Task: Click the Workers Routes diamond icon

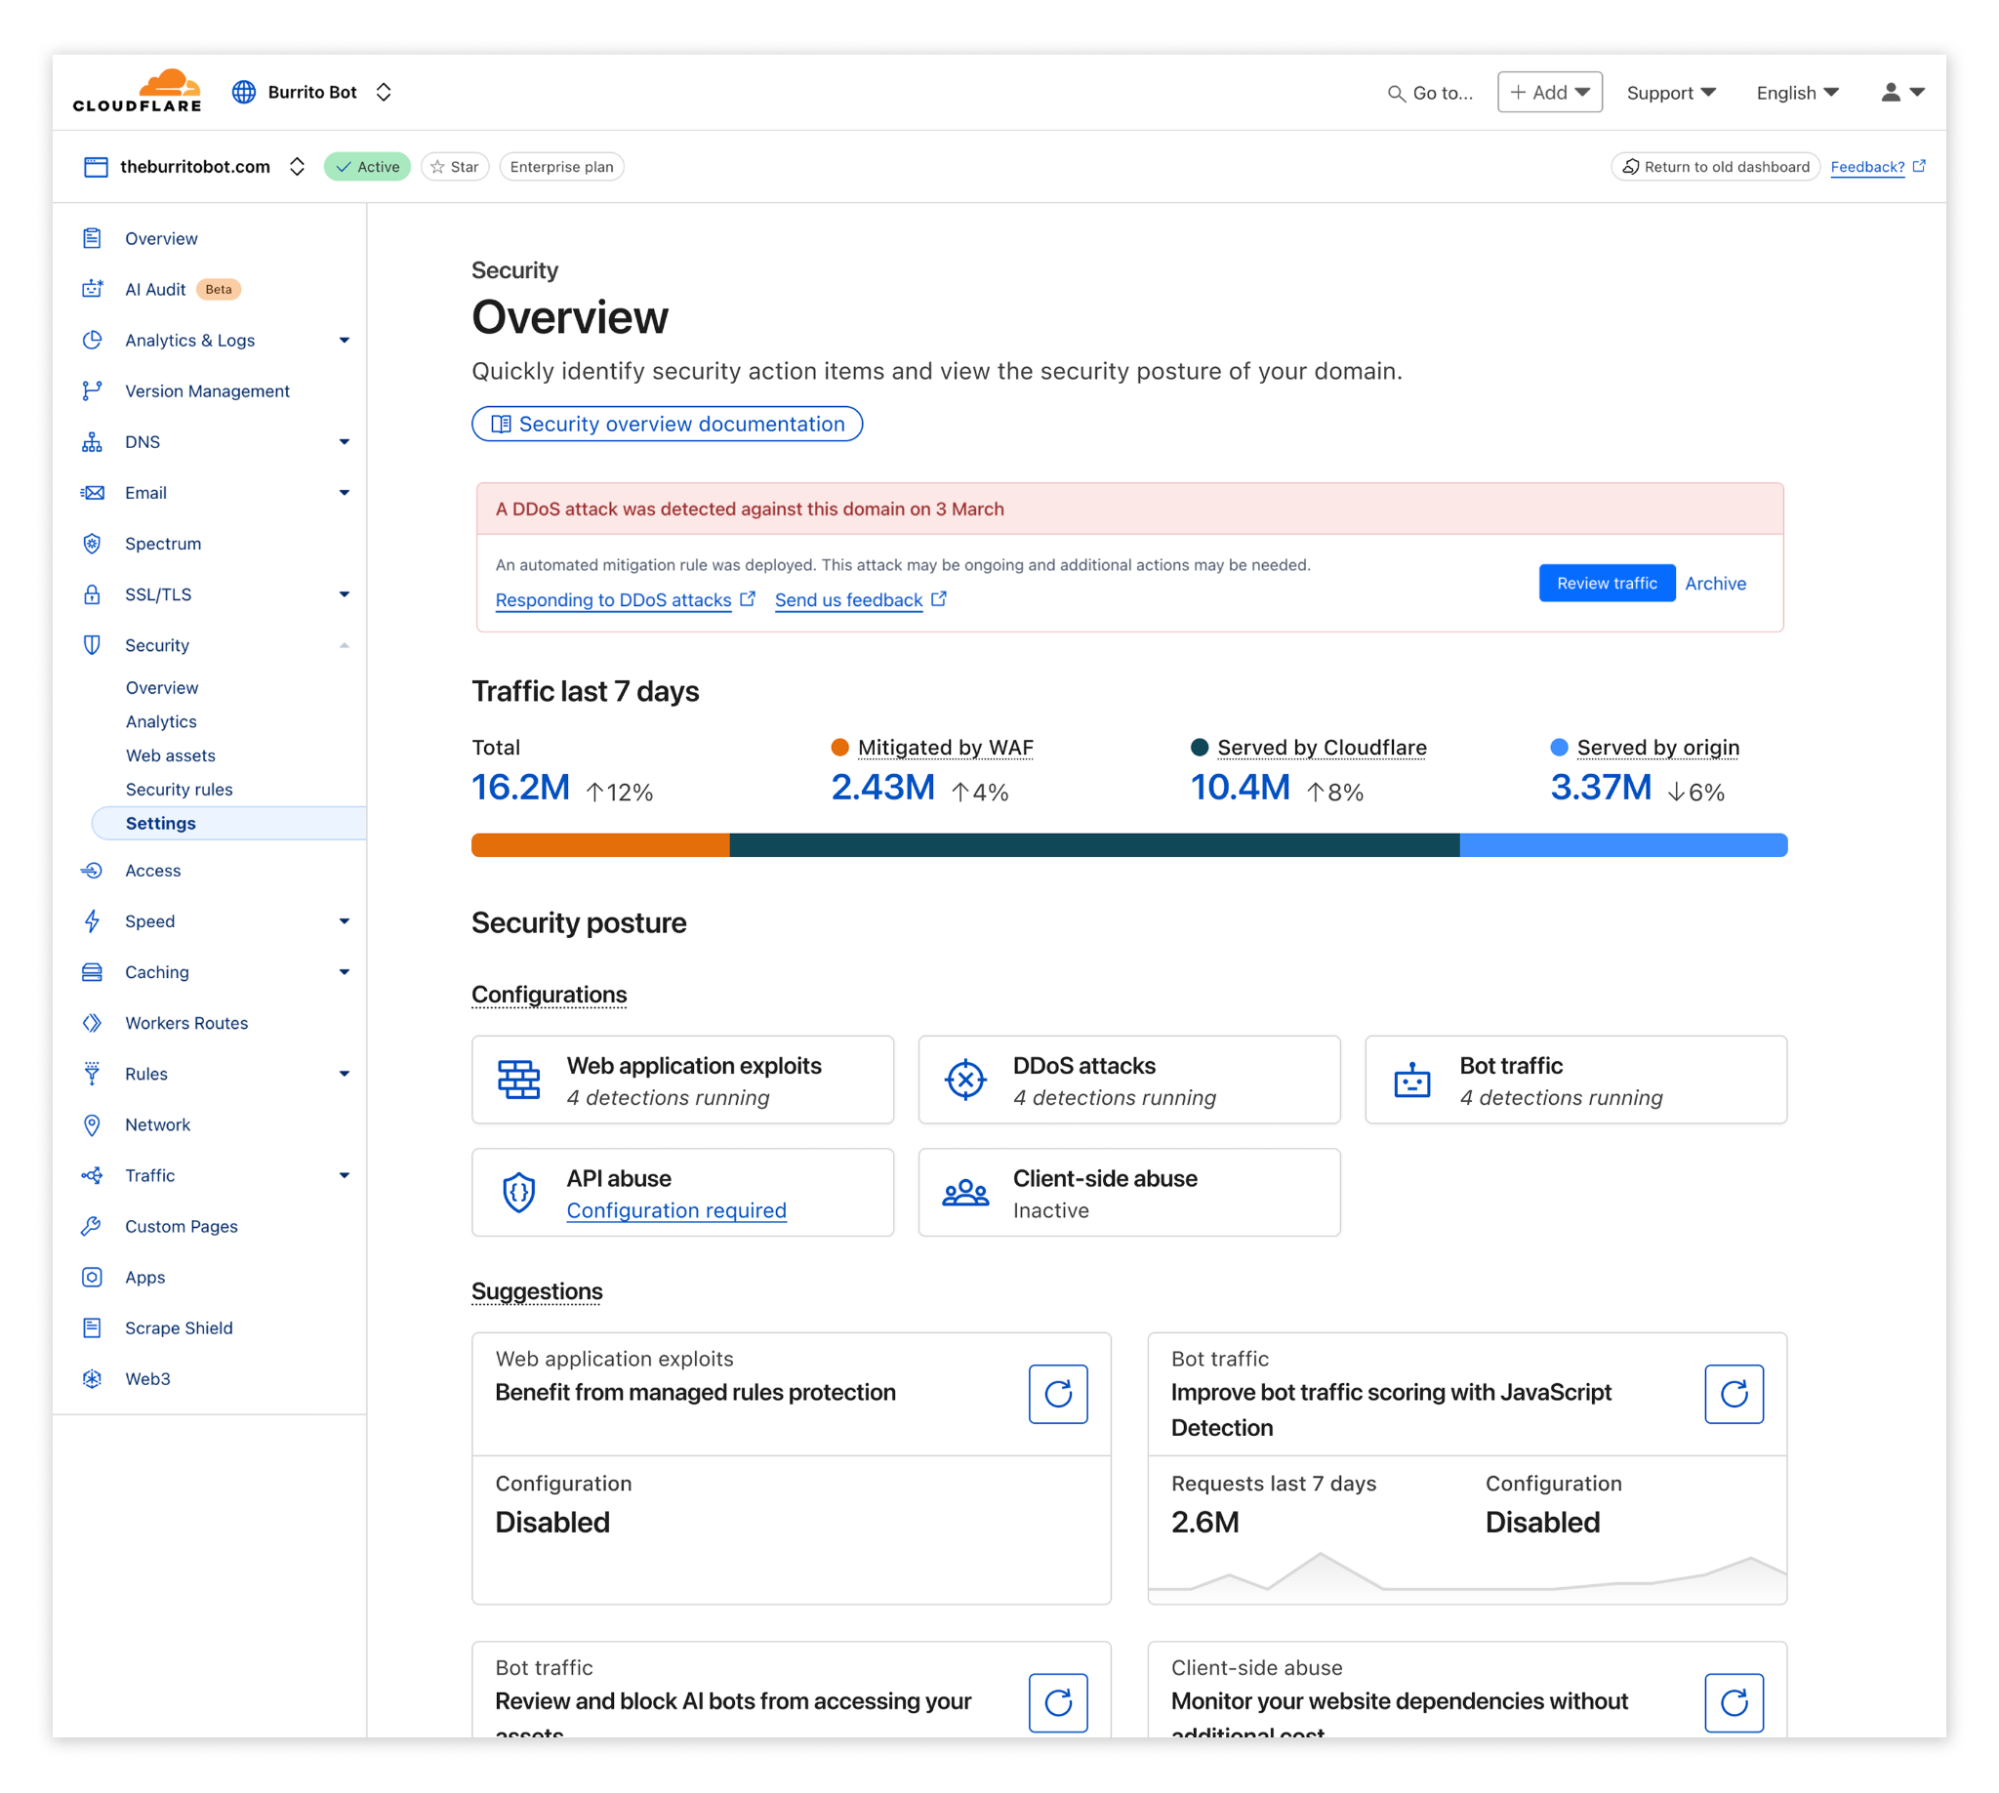Action: tap(92, 1024)
